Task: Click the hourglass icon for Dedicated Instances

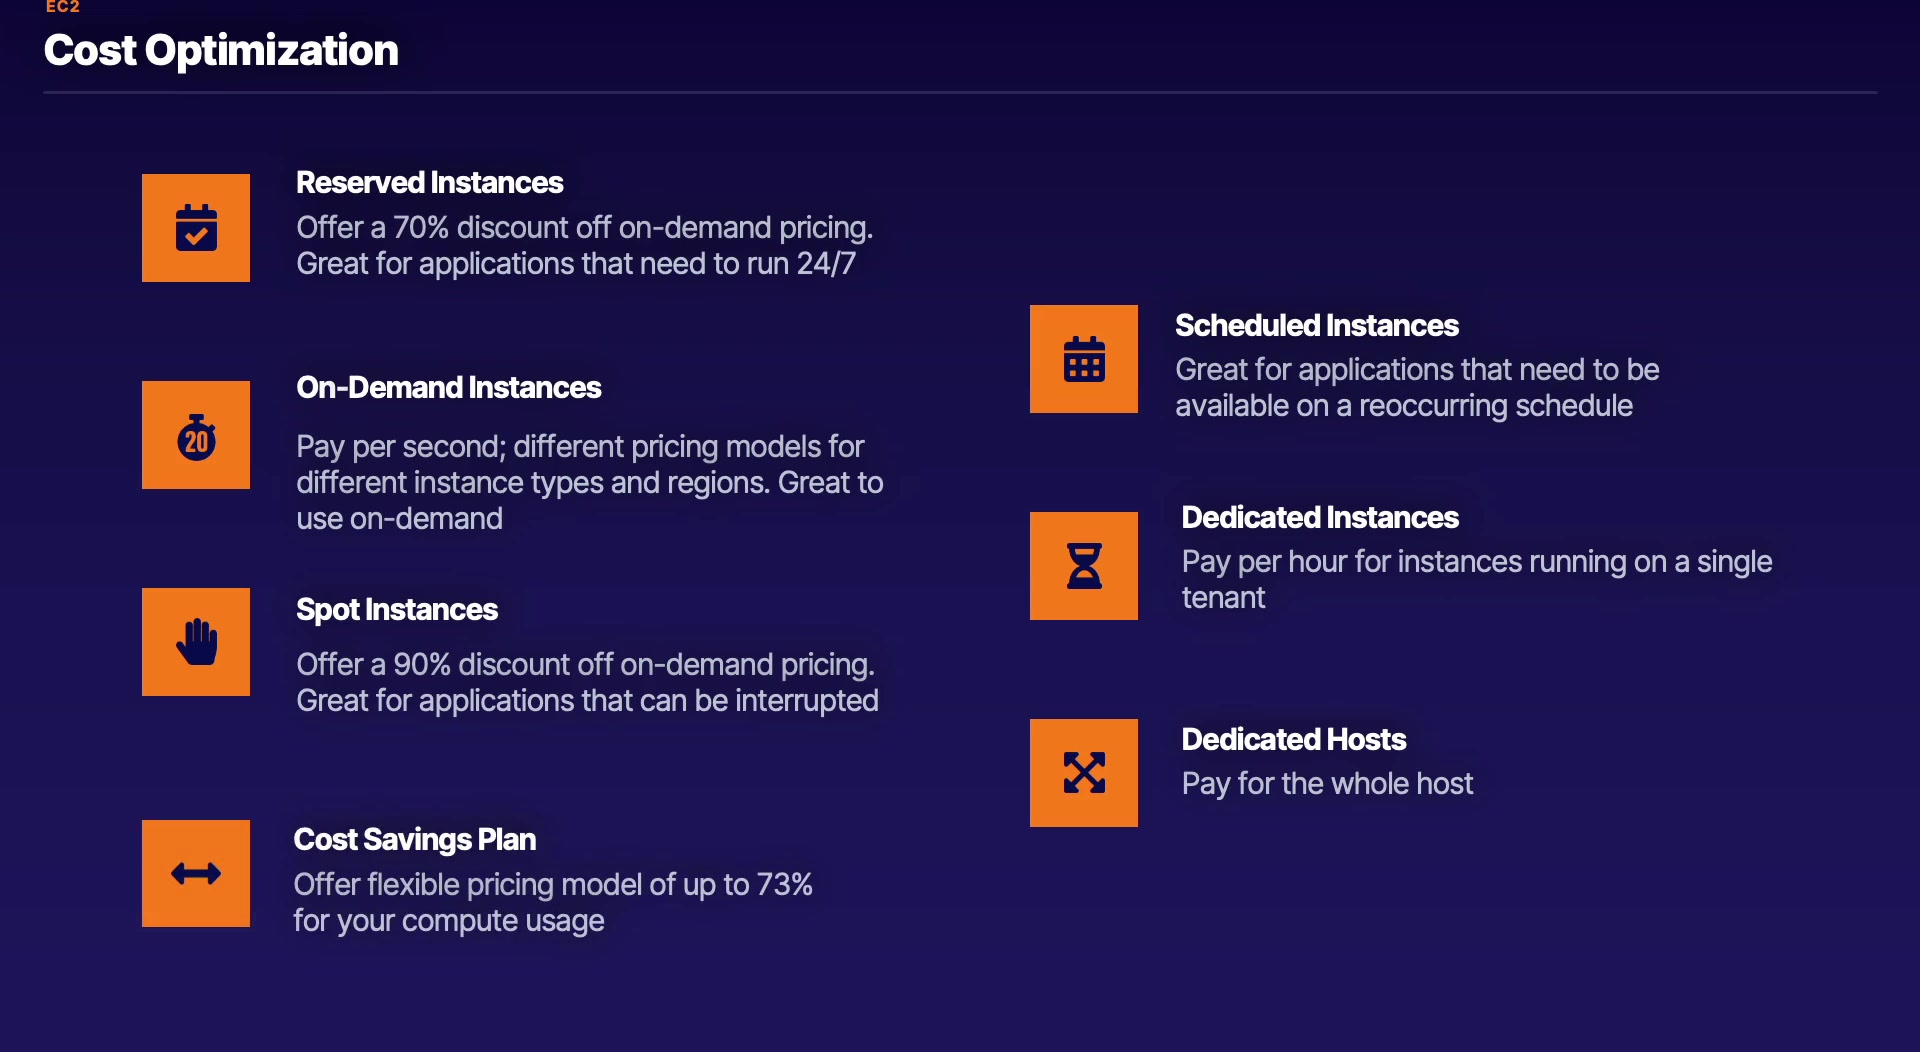Action: click(1084, 566)
